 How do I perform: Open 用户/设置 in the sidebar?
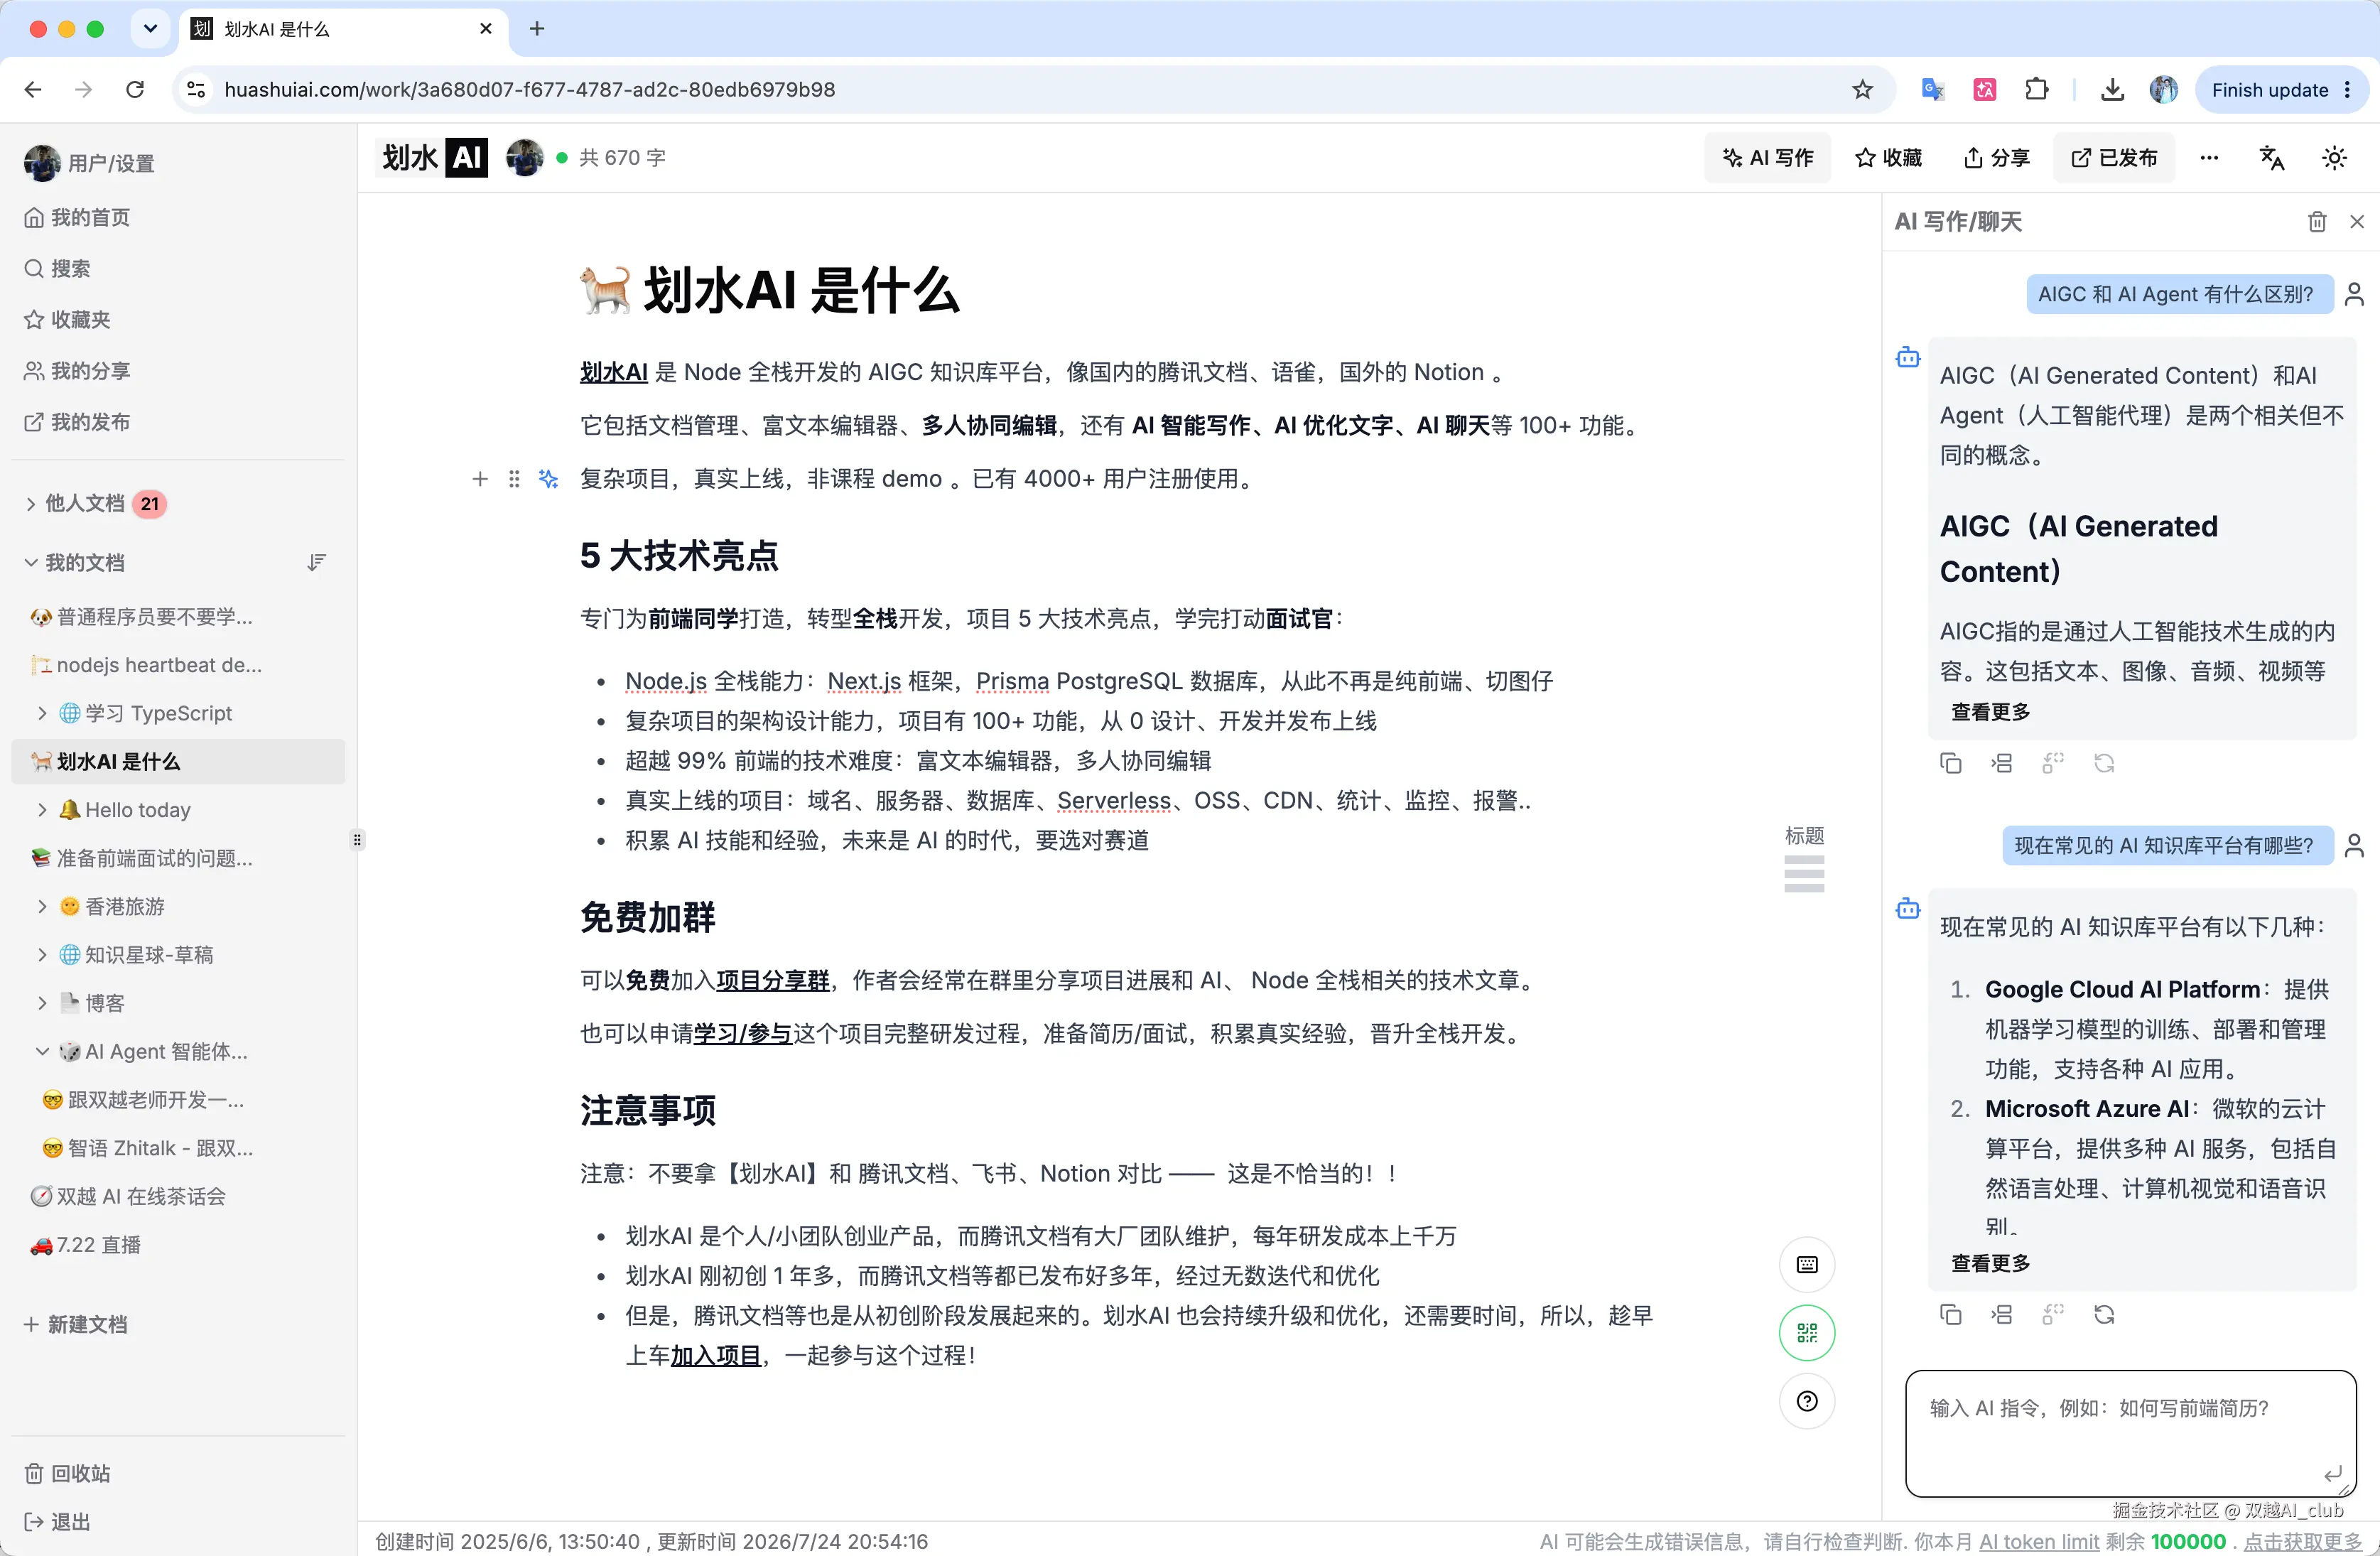(x=90, y=163)
